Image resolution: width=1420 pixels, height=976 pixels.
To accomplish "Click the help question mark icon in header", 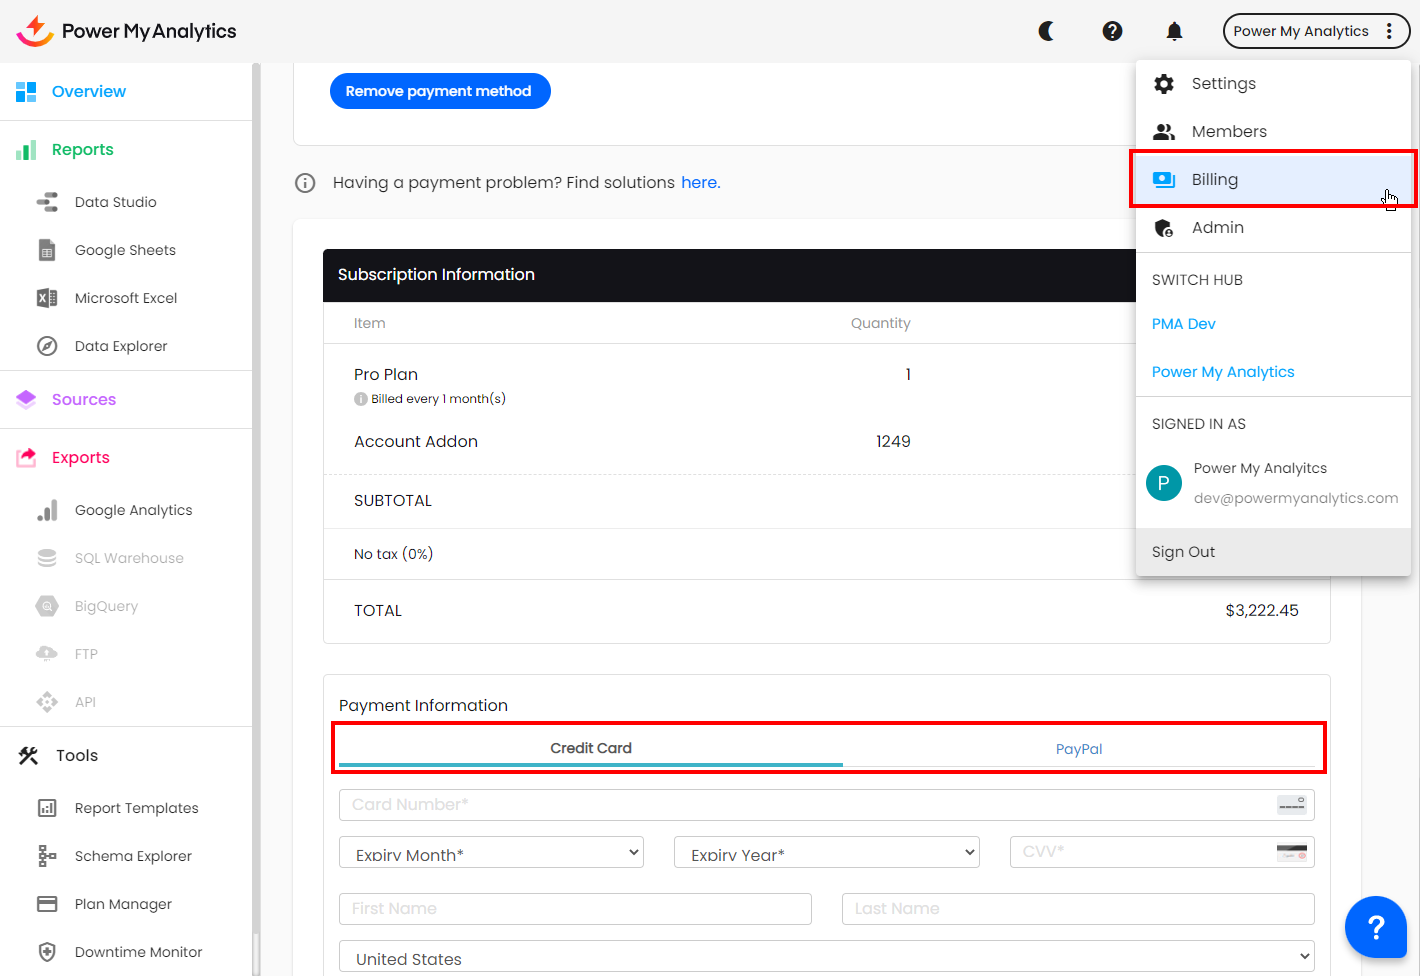I will coord(1112,31).
